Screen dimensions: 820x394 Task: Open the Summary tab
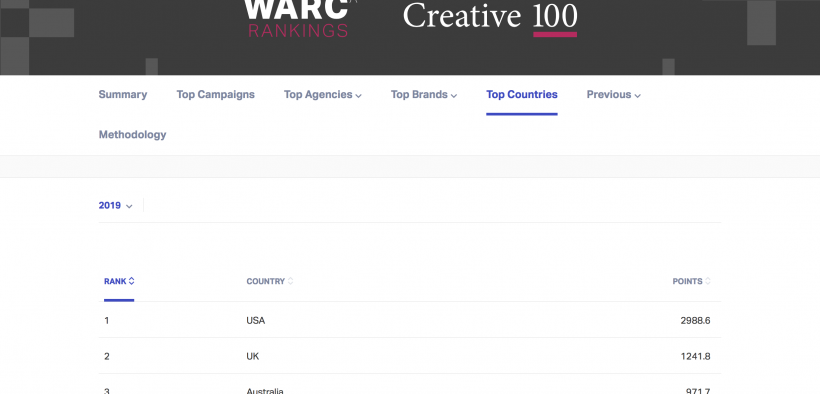point(123,95)
